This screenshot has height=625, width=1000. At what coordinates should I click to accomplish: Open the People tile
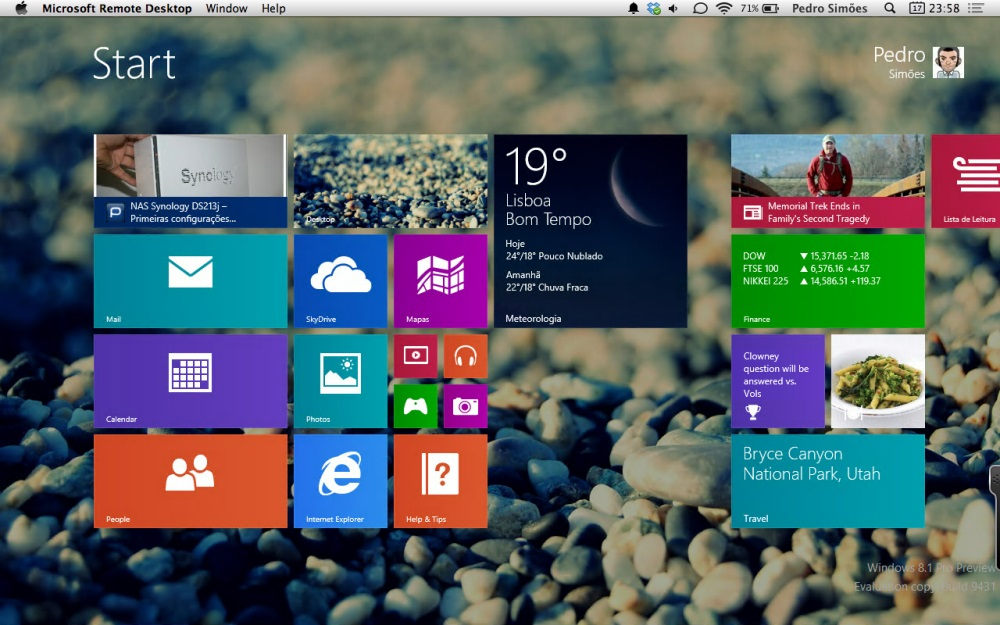tap(190, 482)
